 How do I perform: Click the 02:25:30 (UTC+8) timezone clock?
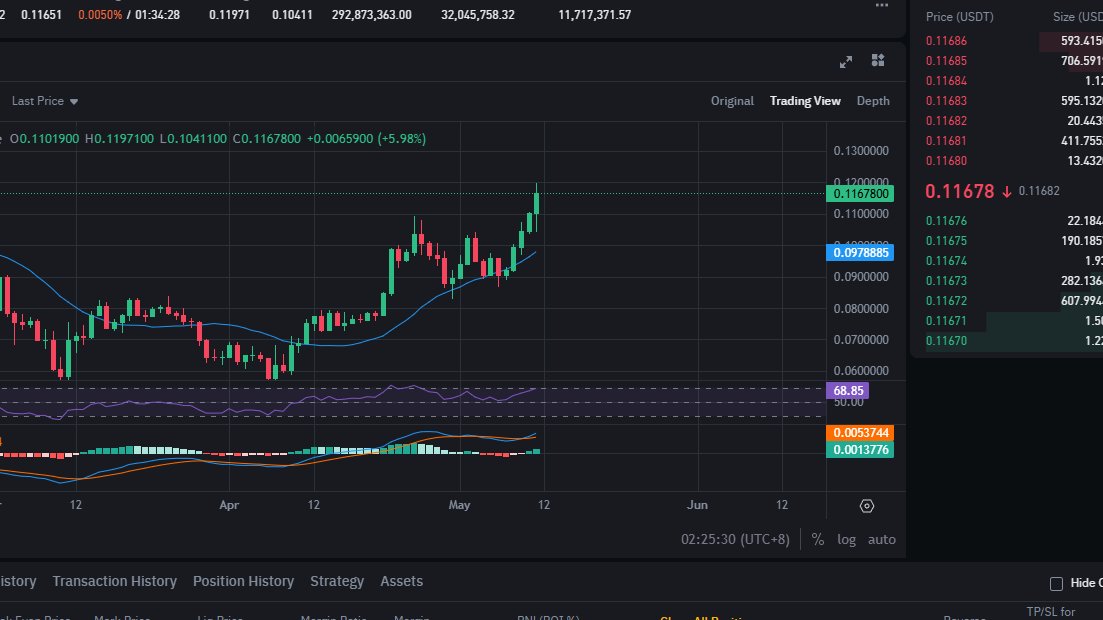(x=735, y=540)
